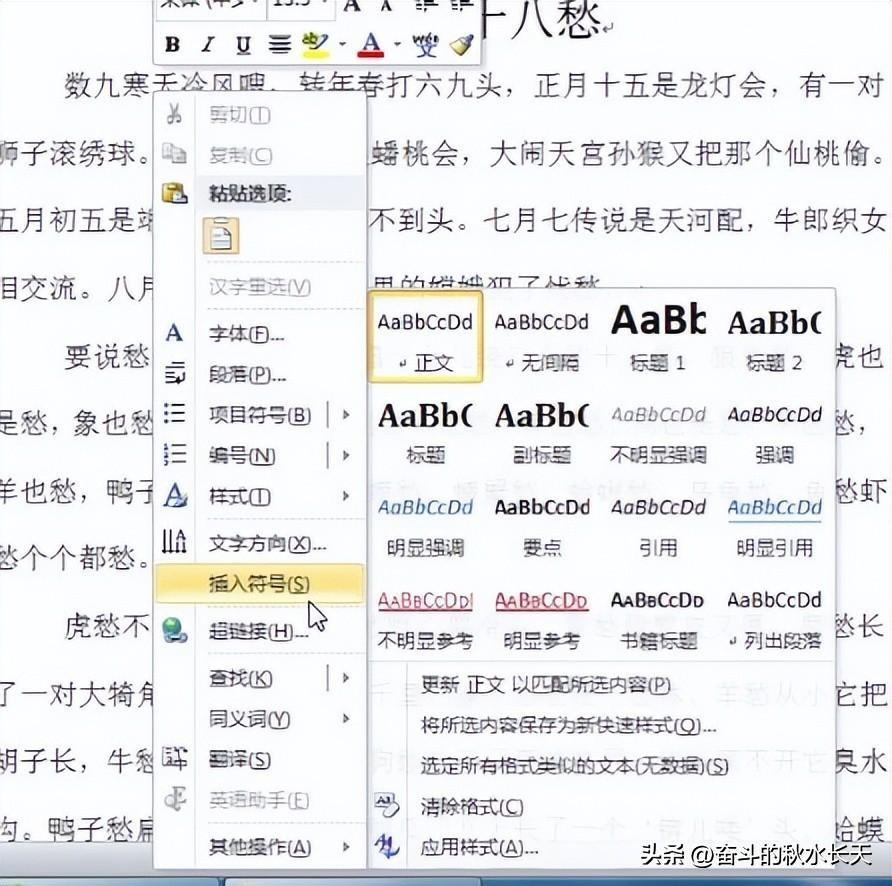This screenshot has height=886, width=892.
Task: Choose 更新 正文 以匹配所选内容(P)
Action: pos(546,685)
